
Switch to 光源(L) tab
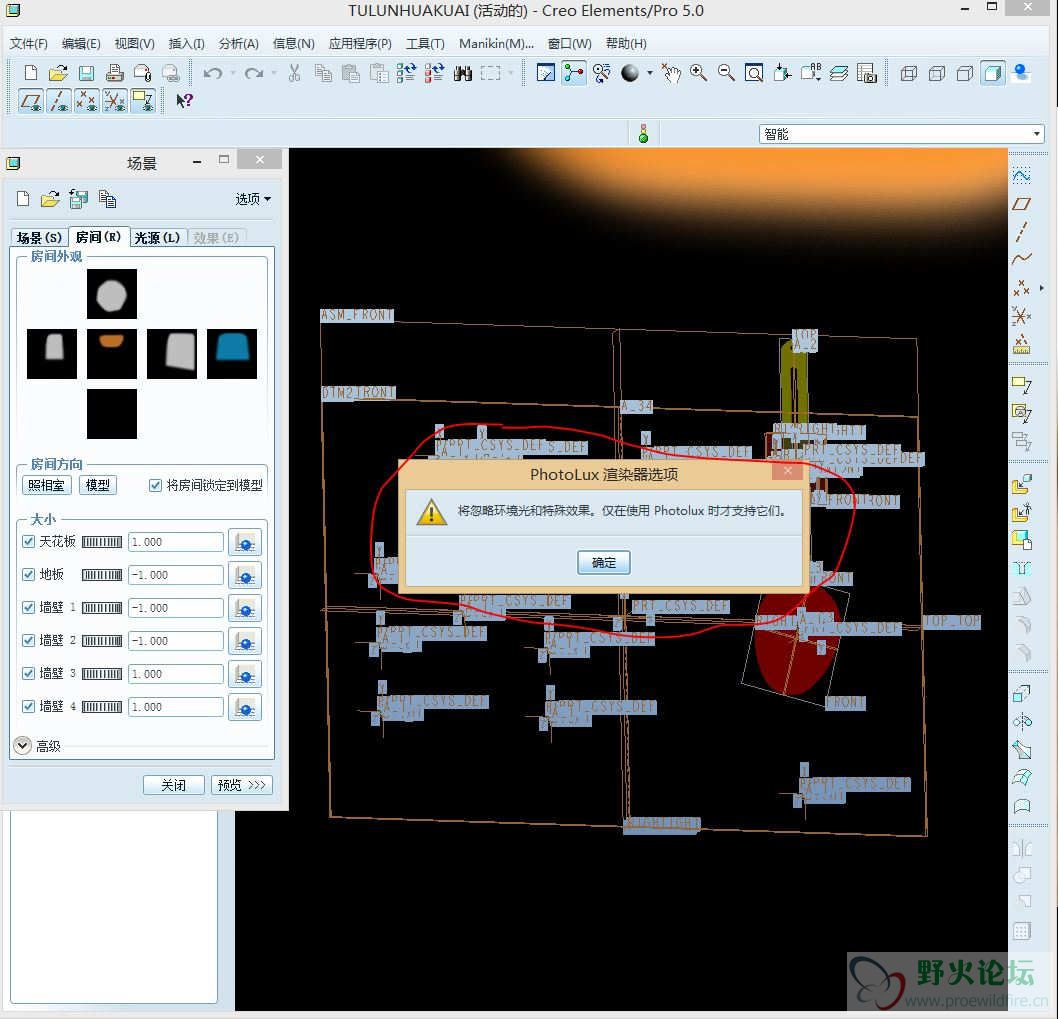(157, 238)
